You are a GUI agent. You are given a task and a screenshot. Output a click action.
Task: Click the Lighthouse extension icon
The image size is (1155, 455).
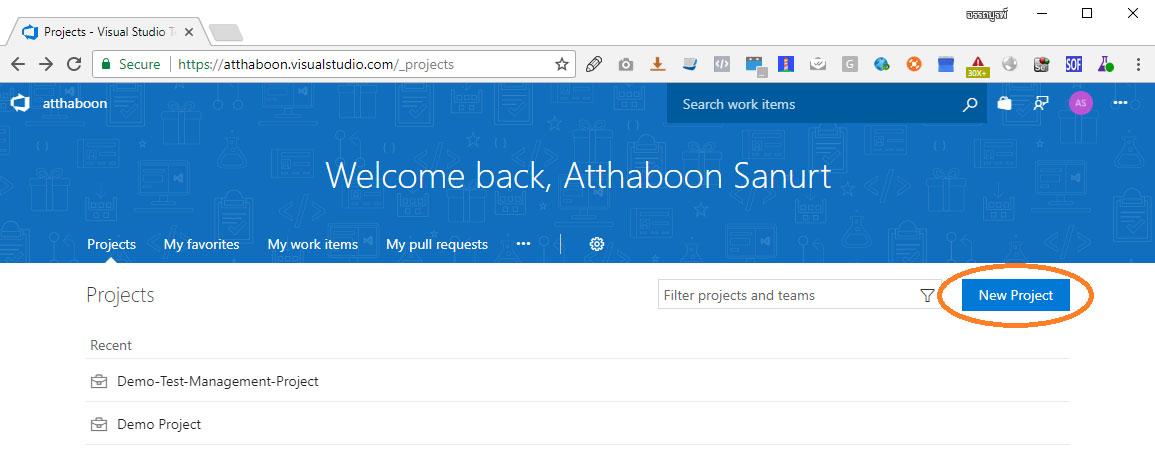click(786, 64)
